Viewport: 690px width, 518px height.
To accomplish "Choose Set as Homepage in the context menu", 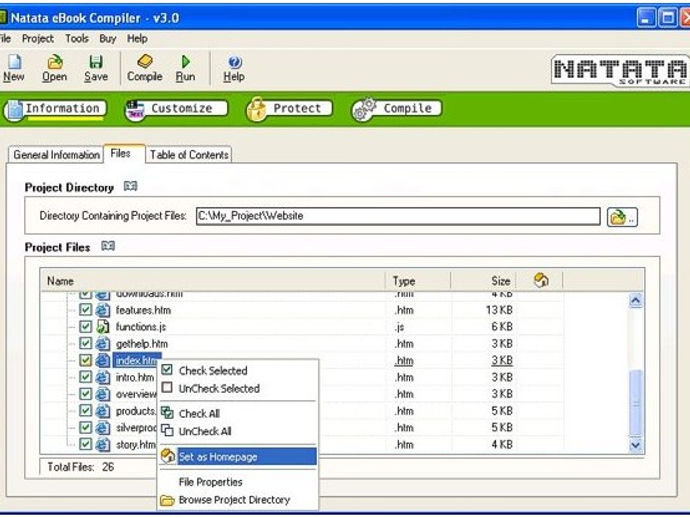I will (238, 457).
